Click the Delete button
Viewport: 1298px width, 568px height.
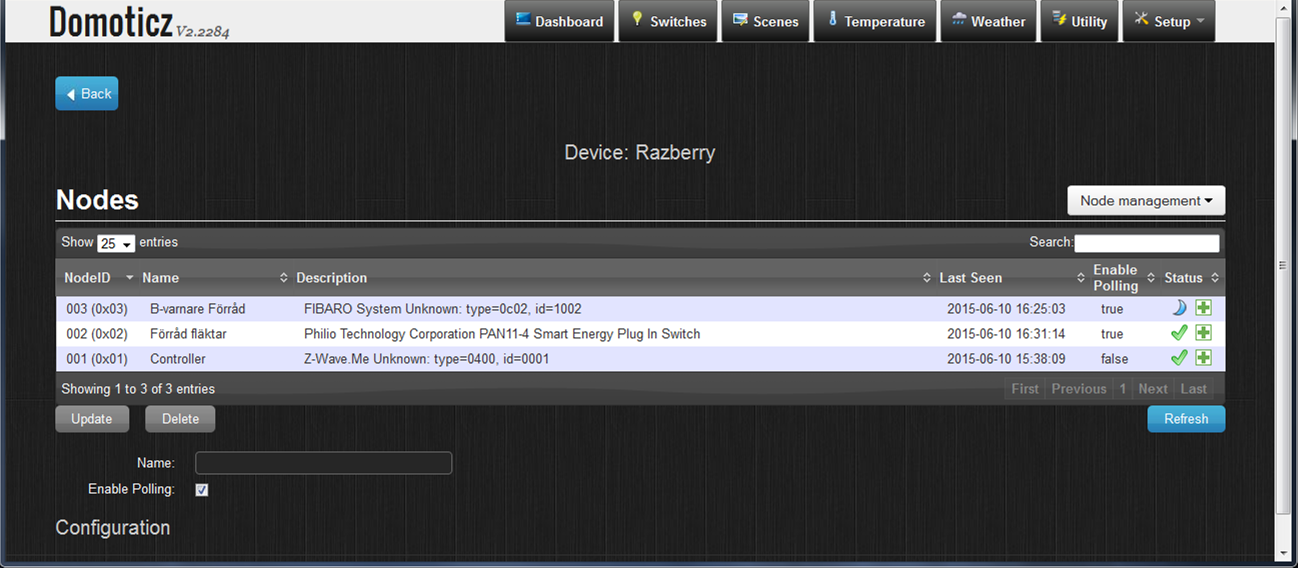180,419
